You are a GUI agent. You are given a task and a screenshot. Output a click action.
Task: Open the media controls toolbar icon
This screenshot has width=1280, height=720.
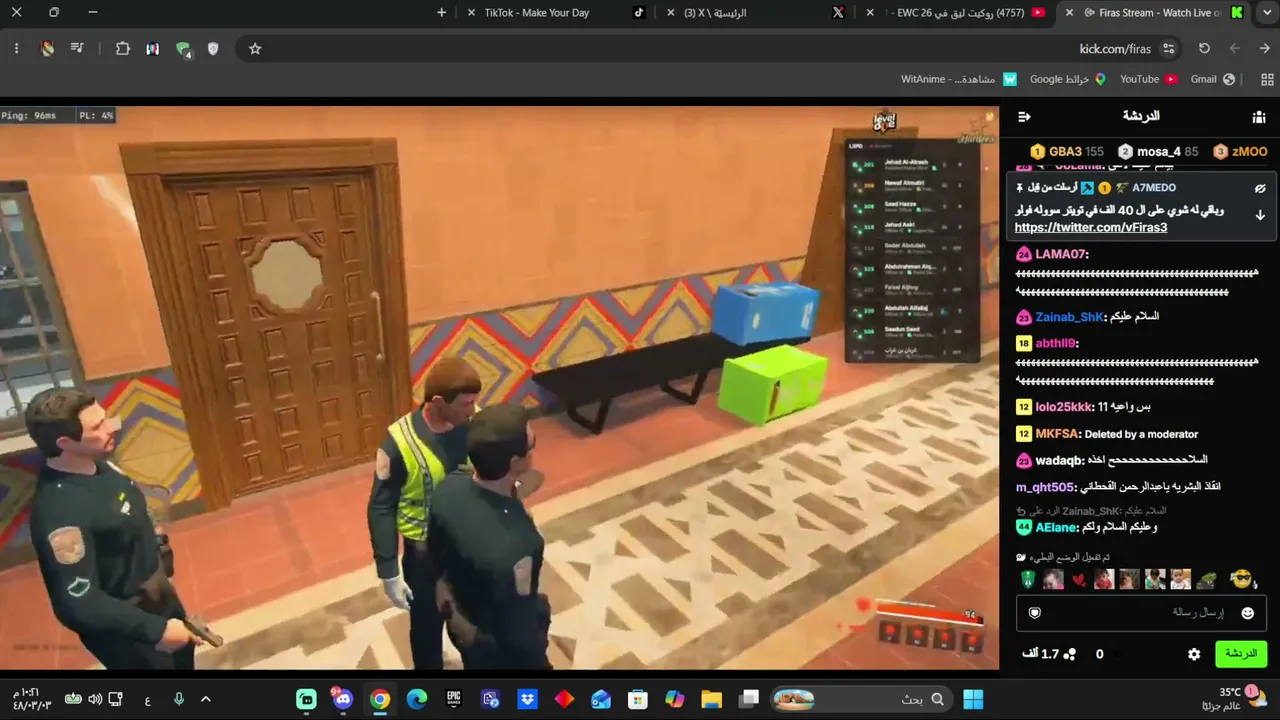pyautogui.click(x=77, y=49)
